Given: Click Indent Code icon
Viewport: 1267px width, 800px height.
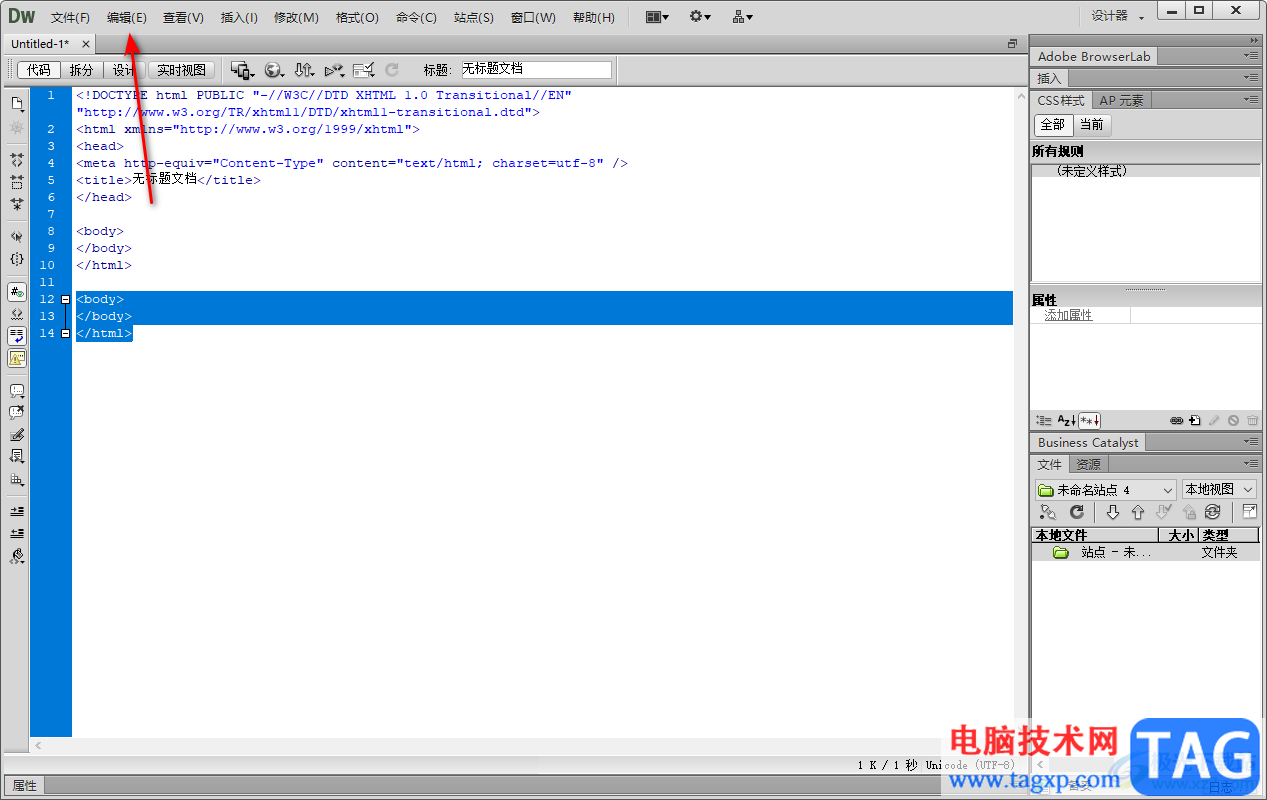Looking at the screenshot, I should pyautogui.click(x=17, y=512).
